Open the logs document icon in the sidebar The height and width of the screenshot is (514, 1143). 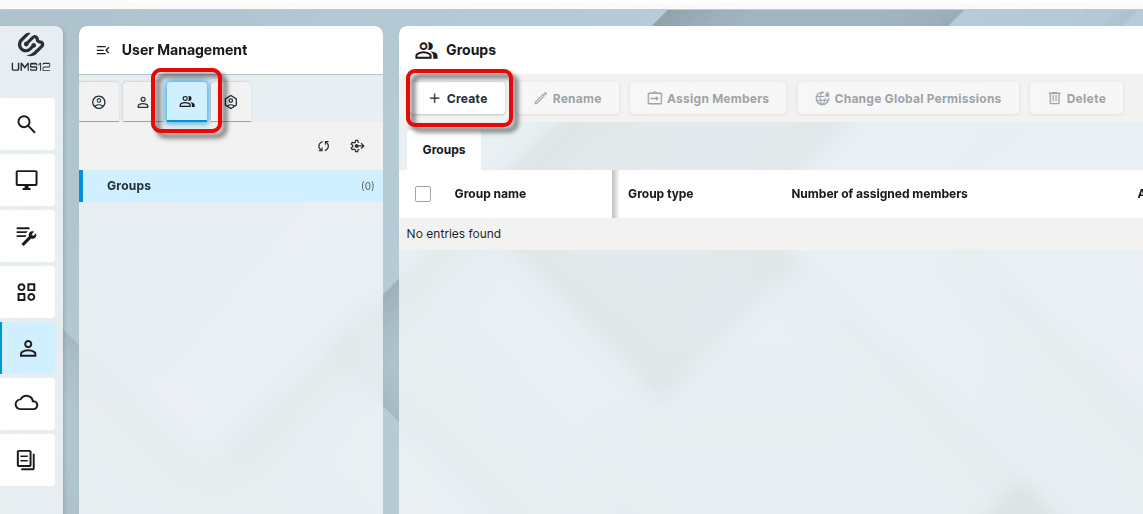point(27,460)
